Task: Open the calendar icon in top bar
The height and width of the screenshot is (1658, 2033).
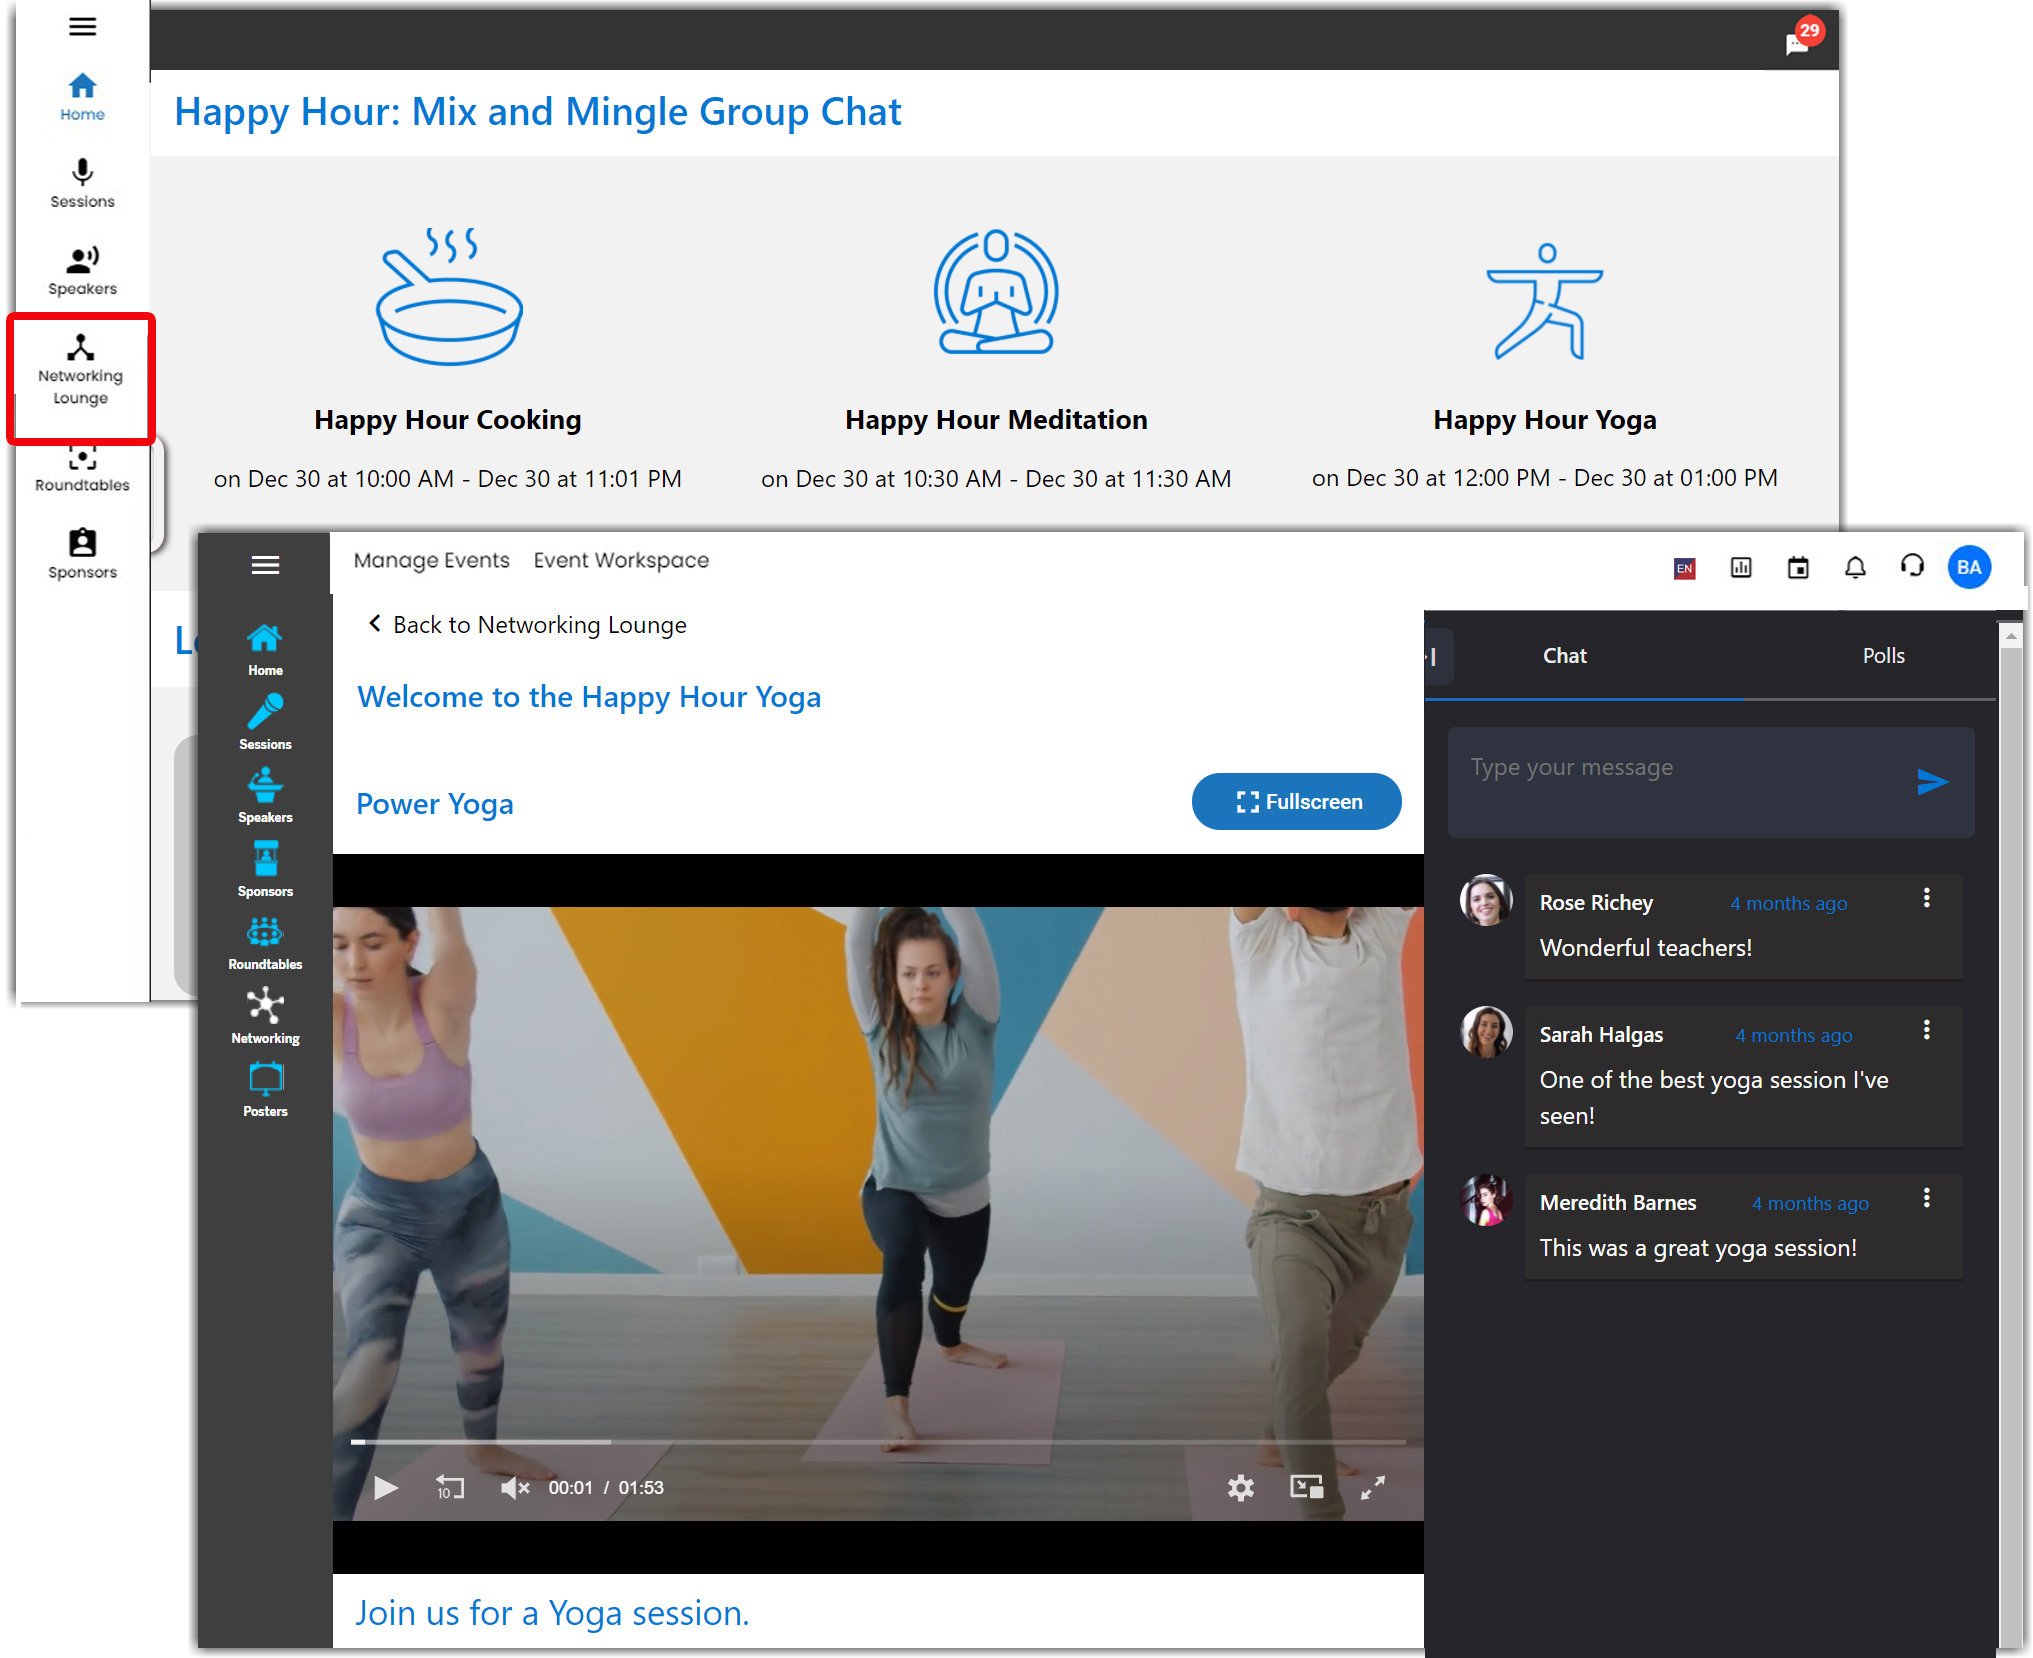Action: (x=1798, y=568)
